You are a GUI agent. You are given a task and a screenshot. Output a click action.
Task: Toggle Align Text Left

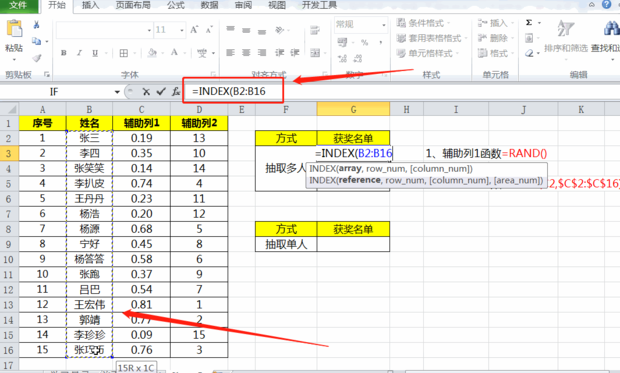point(231,53)
